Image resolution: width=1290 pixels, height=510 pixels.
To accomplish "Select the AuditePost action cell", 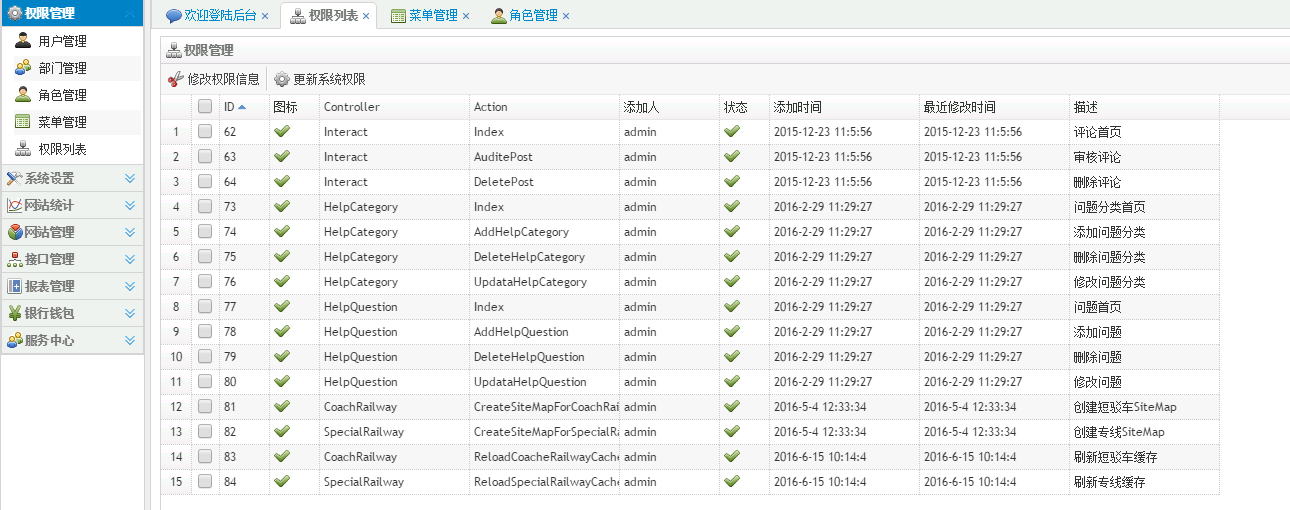I will [x=544, y=157].
